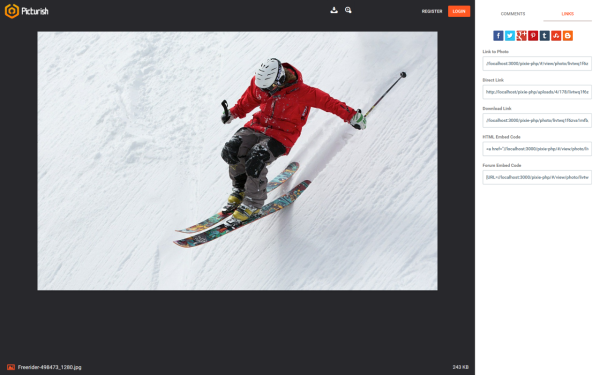Share on Tumblr
Image resolution: width=600 pixels, height=375 pixels.
(545, 36)
